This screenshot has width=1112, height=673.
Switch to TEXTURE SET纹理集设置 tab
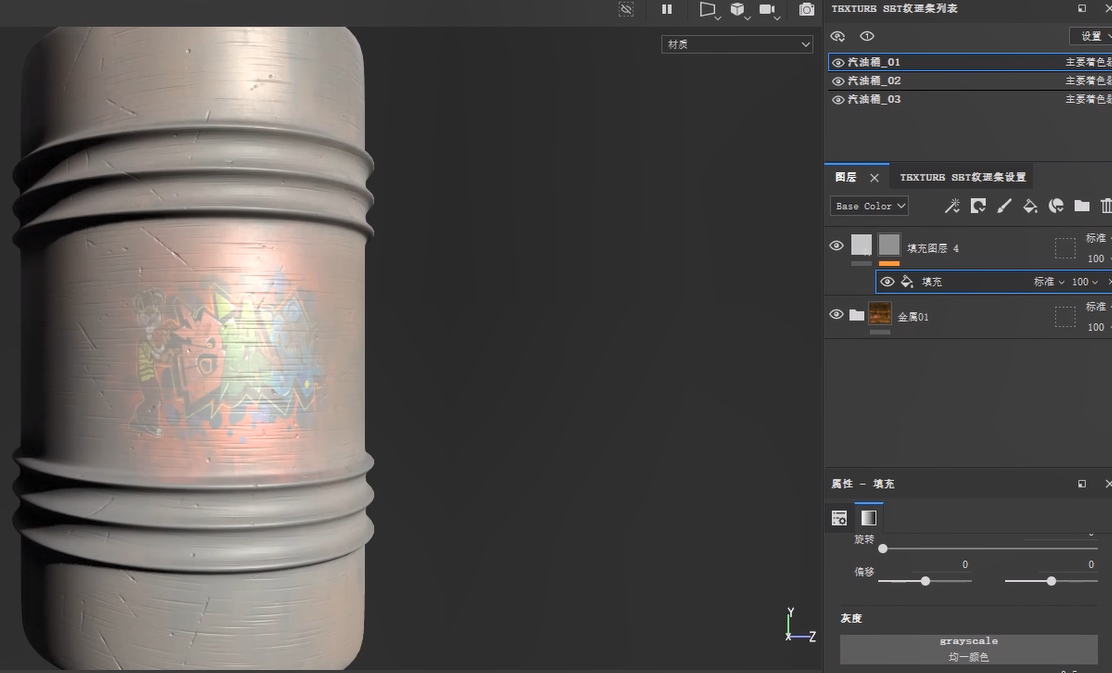(962, 177)
